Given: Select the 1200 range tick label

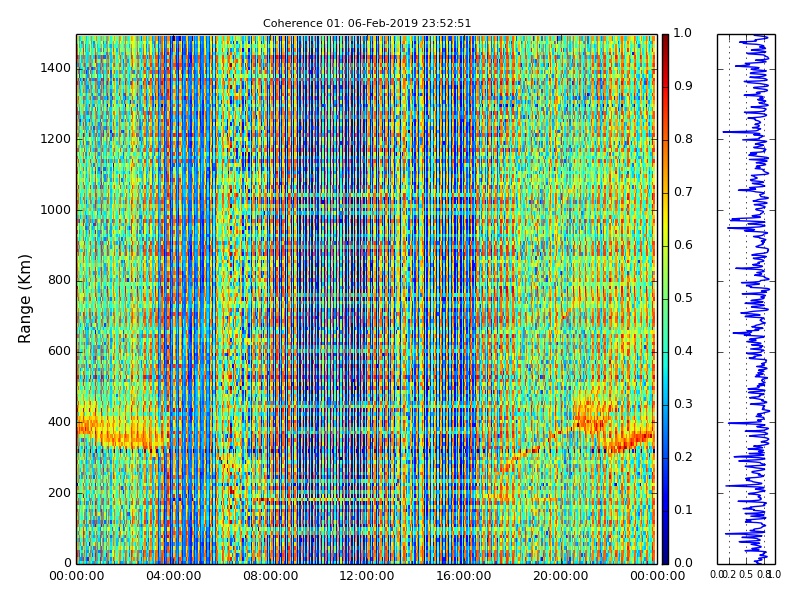Looking at the screenshot, I should [56, 139].
